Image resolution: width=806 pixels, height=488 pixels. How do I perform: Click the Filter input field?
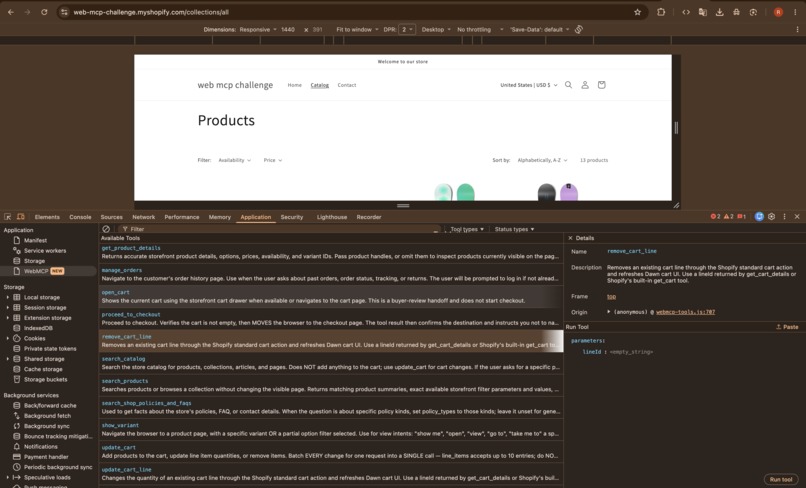coord(280,229)
